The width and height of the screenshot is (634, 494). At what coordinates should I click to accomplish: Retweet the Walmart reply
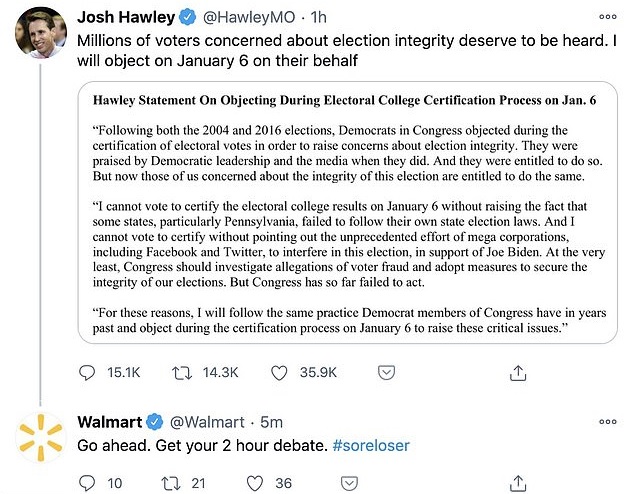click(170, 483)
